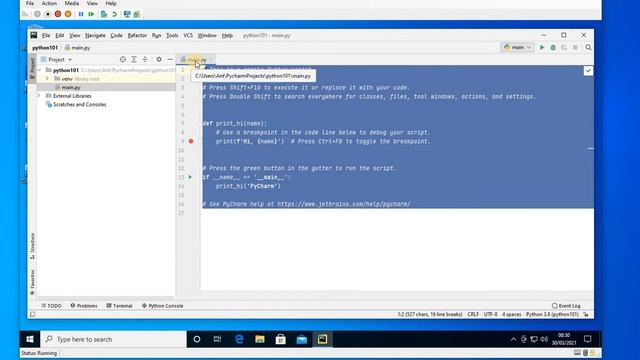
Task: Open the TODO tool window
Action: coord(51,306)
